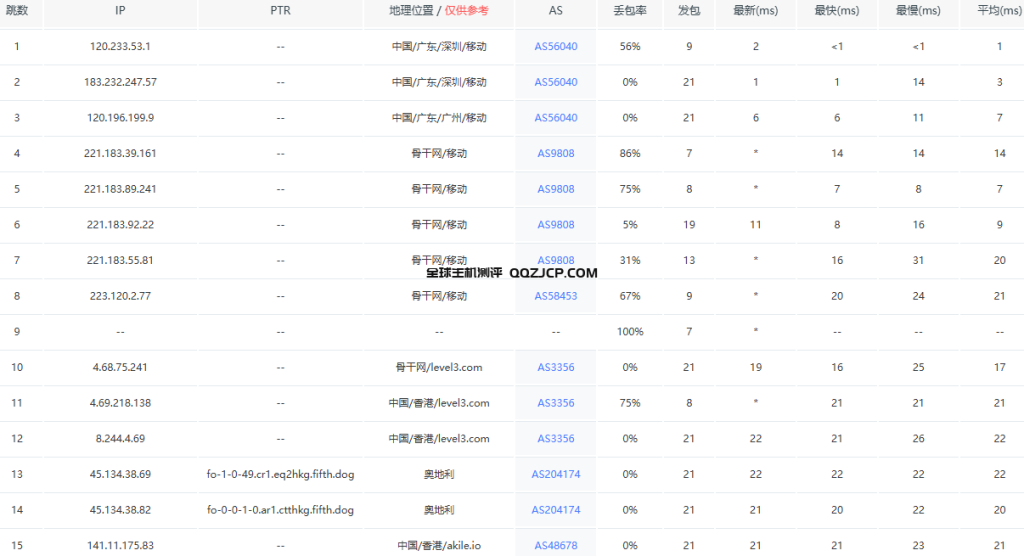The height and width of the screenshot is (556, 1024).
Task: Open AS3356 link for 8.244.4.69
Action: point(556,438)
